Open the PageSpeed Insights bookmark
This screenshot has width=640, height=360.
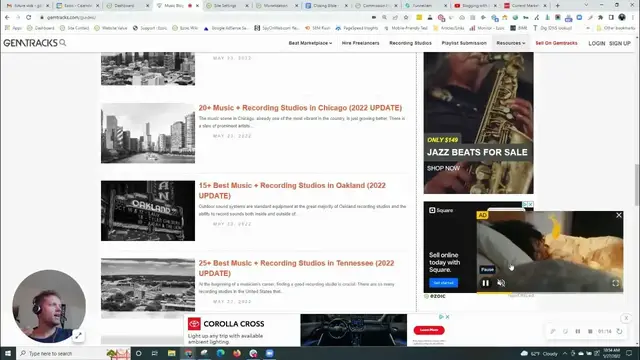(357, 28)
